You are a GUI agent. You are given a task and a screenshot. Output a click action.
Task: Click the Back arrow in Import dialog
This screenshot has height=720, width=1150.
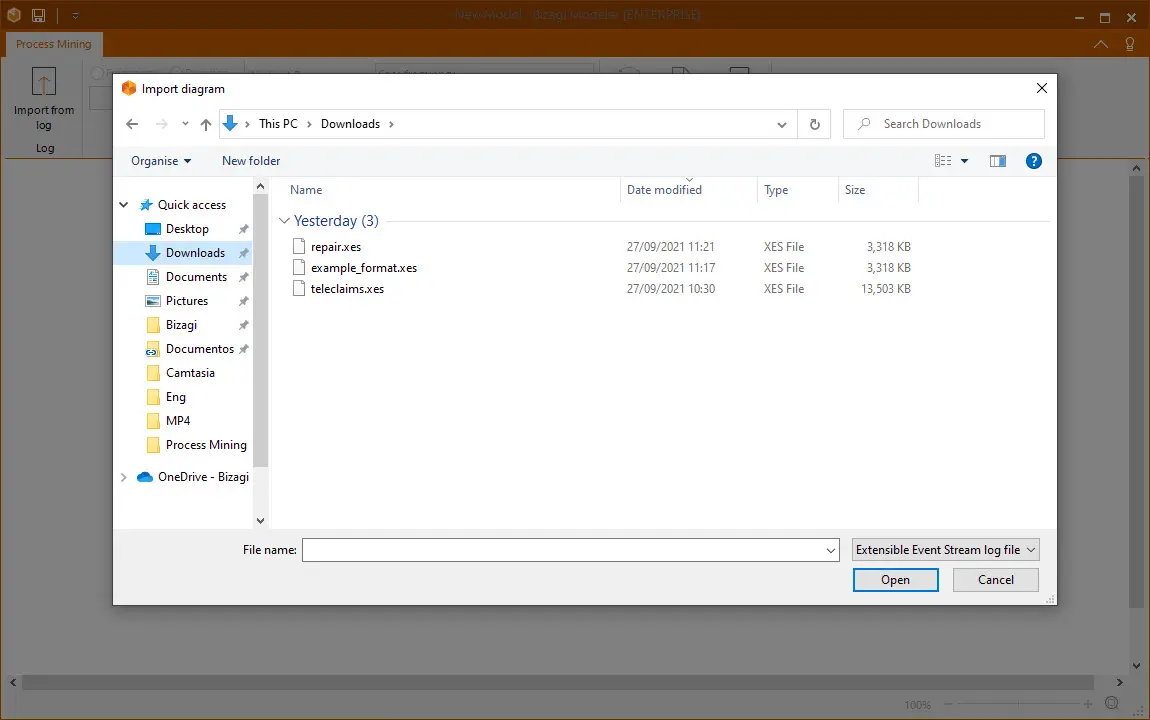(x=132, y=124)
